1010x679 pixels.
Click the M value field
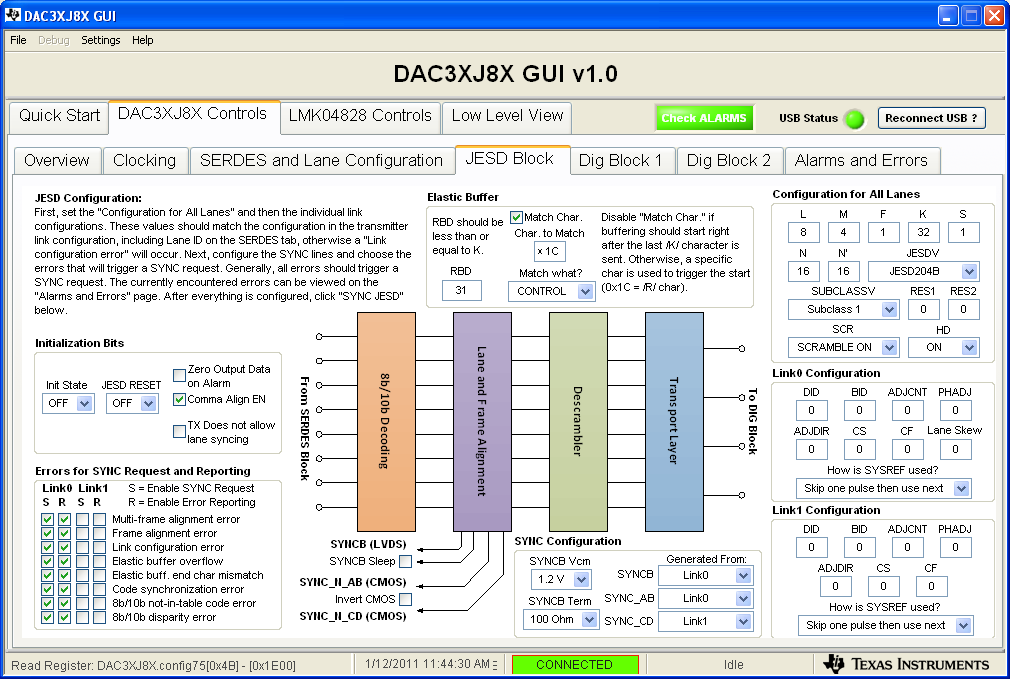click(843, 233)
